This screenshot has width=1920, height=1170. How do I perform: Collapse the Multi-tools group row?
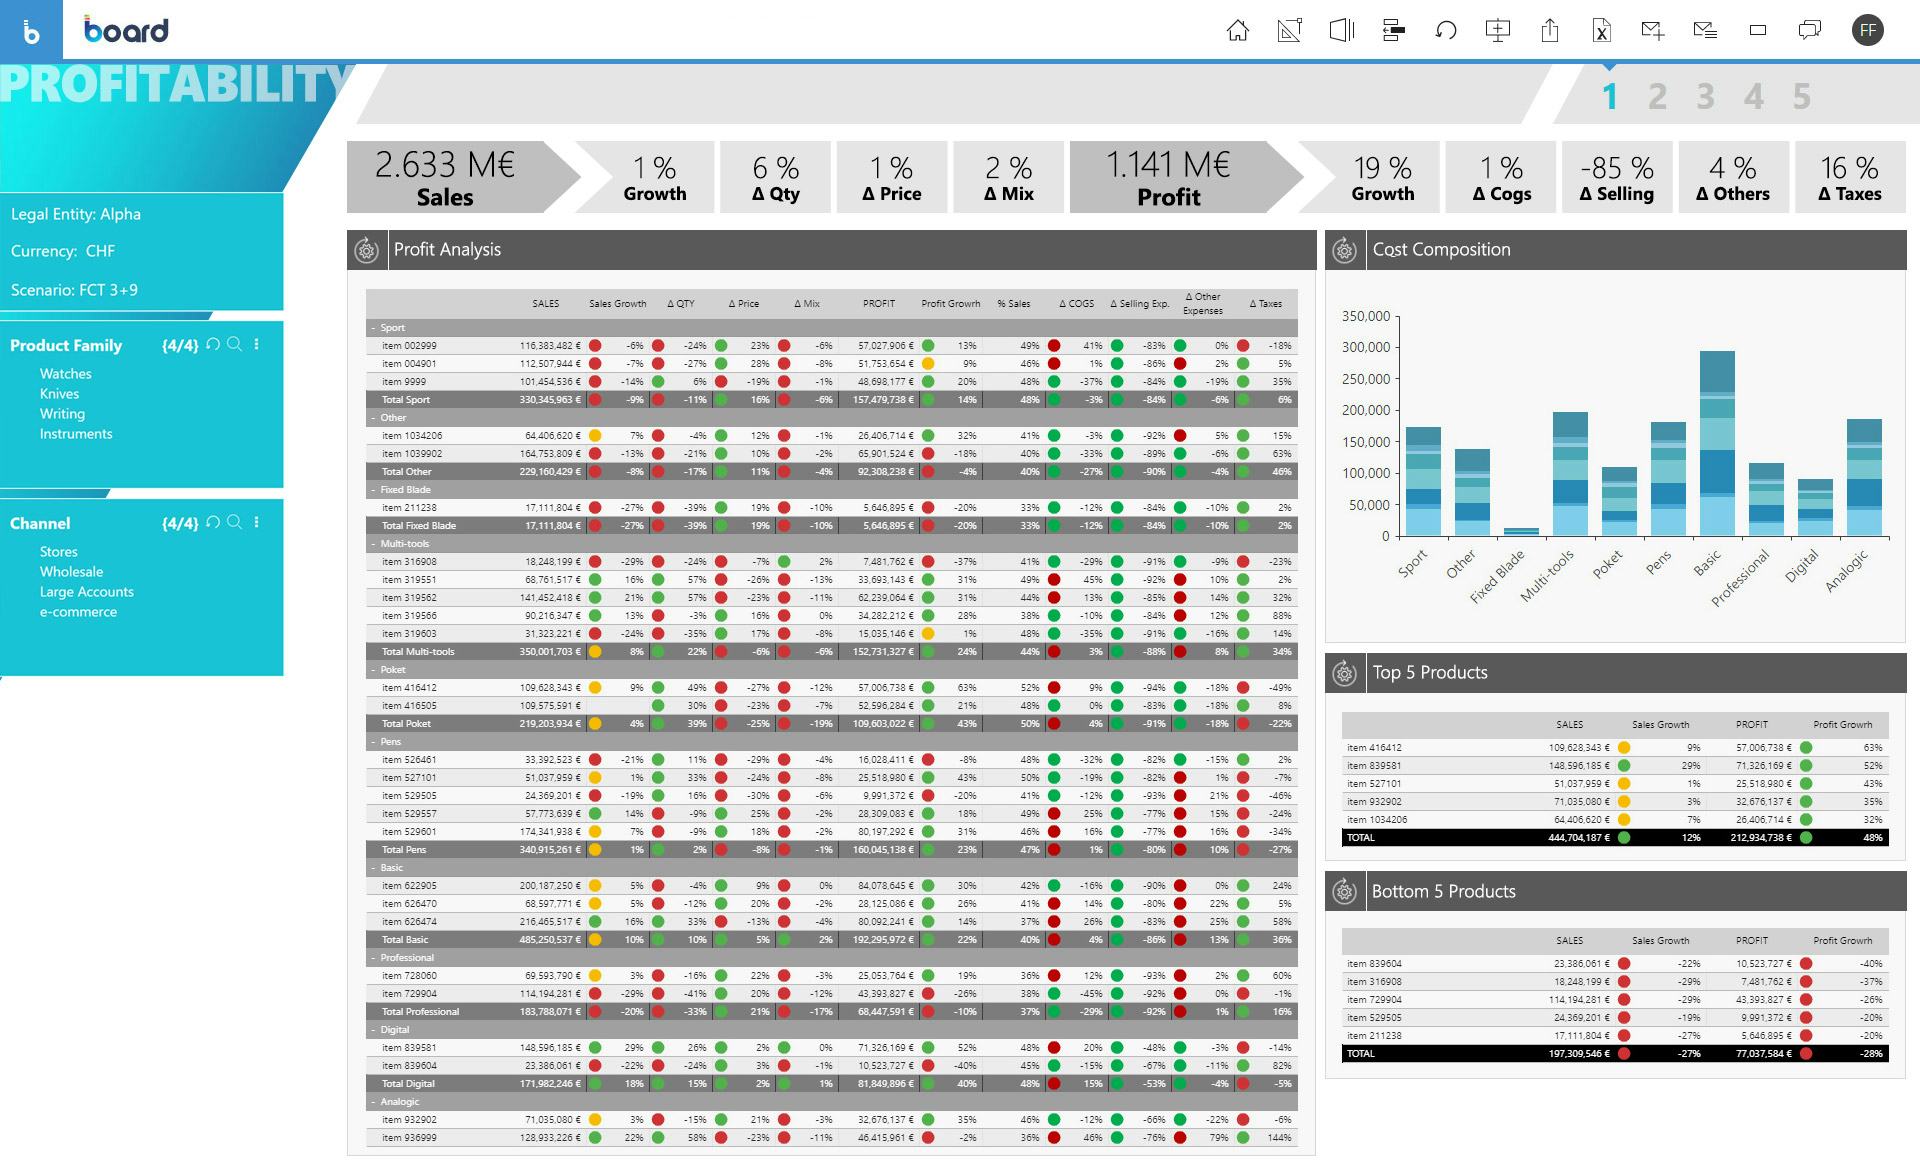click(x=374, y=544)
